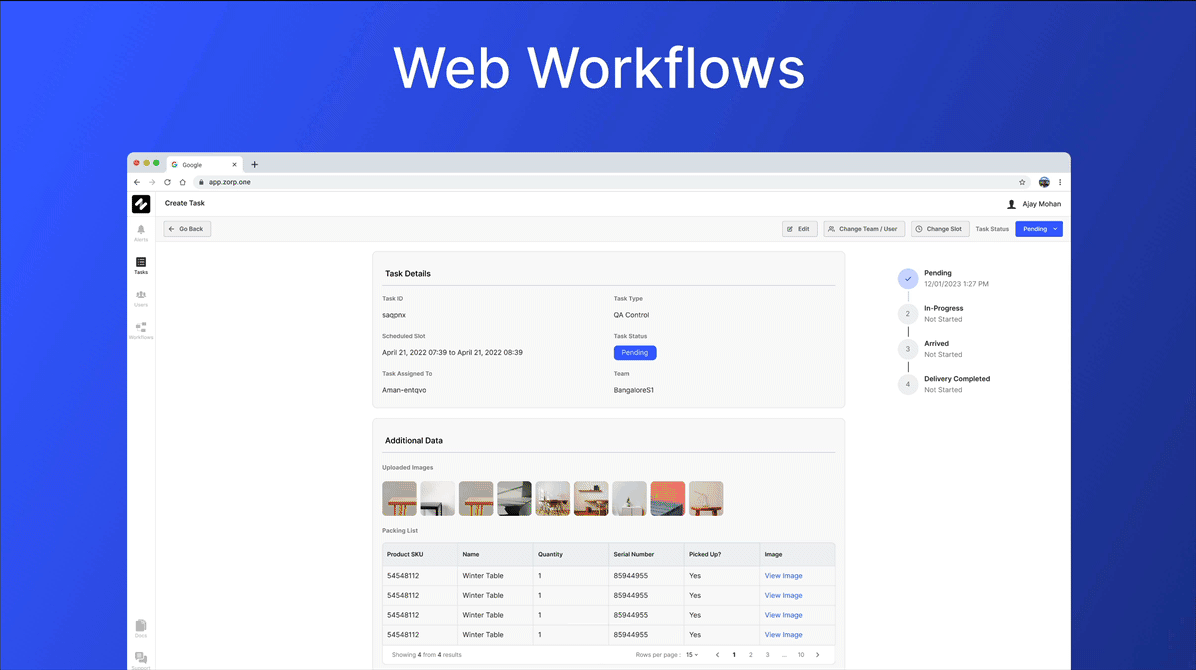This screenshot has width=1196, height=670.
Task: Click the first uploaded image thumbnail
Action: pyautogui.click(x=399, y=497)
